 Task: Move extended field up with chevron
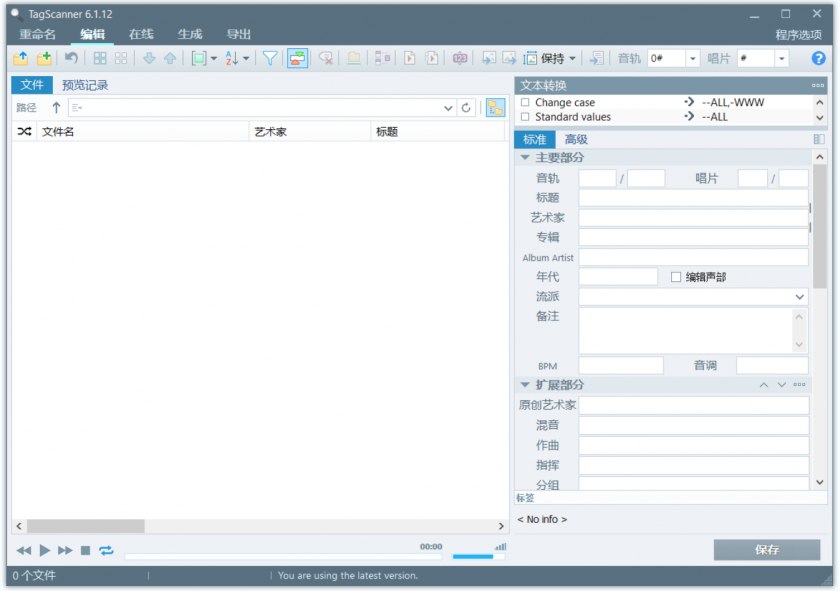pos(763,385)
